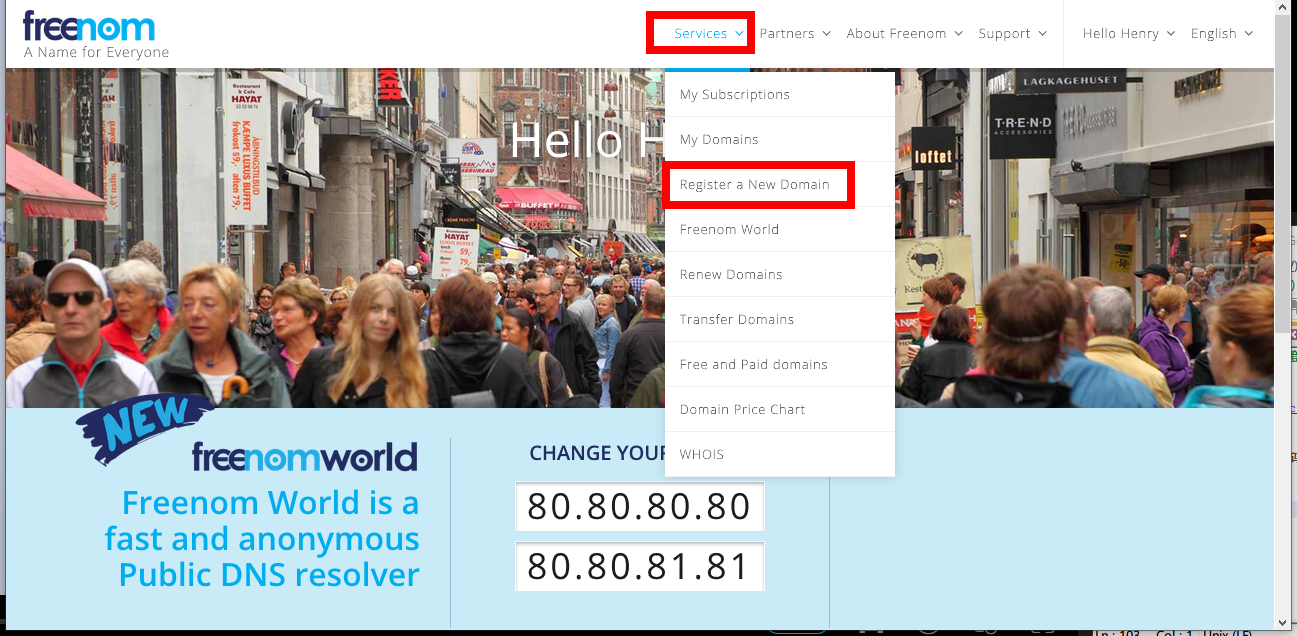Open the Support dropdown
1297x636 pixels.
(x=1012, y=33)
